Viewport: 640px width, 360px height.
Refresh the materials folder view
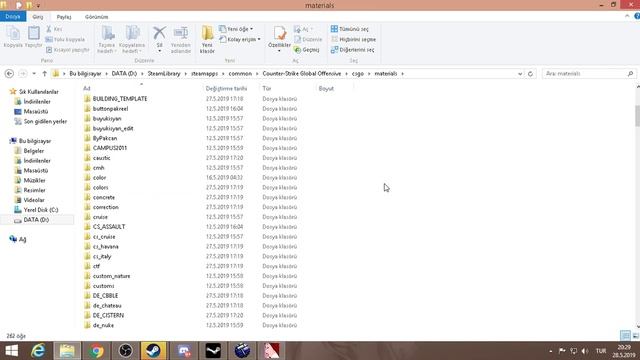tap(530, 74)
